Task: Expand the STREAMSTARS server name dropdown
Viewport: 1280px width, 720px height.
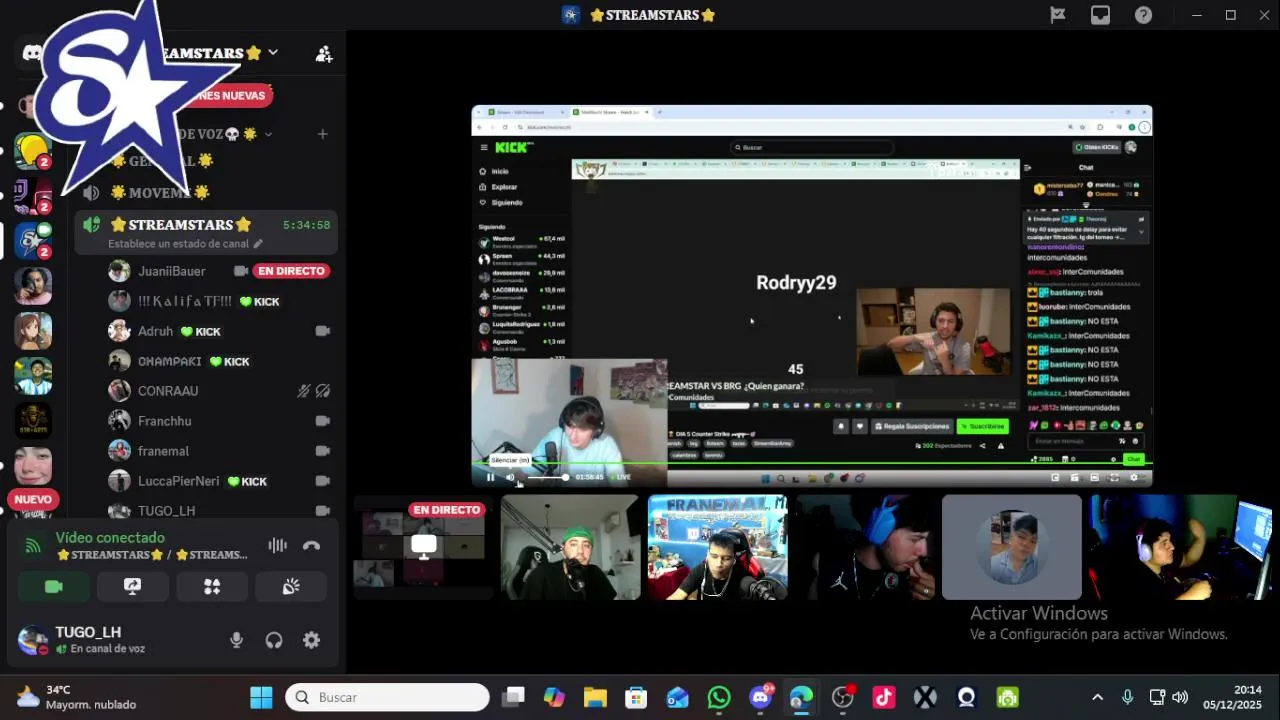Action: (273, 52)
